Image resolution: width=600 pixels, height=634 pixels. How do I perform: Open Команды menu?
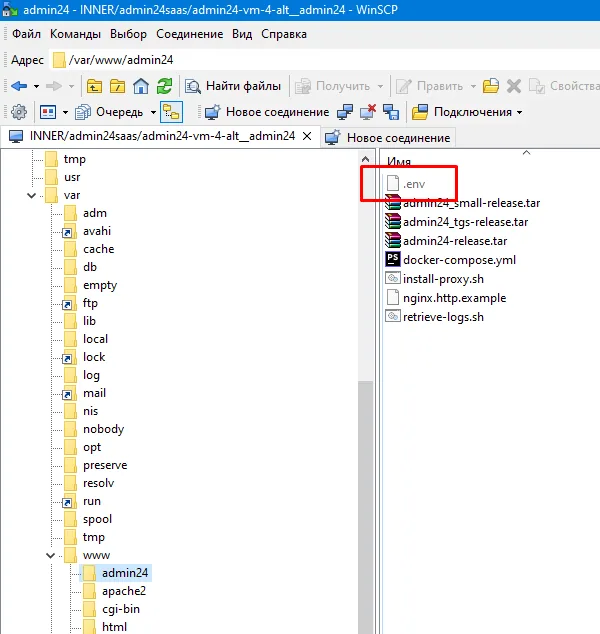[x=75, y=34]
